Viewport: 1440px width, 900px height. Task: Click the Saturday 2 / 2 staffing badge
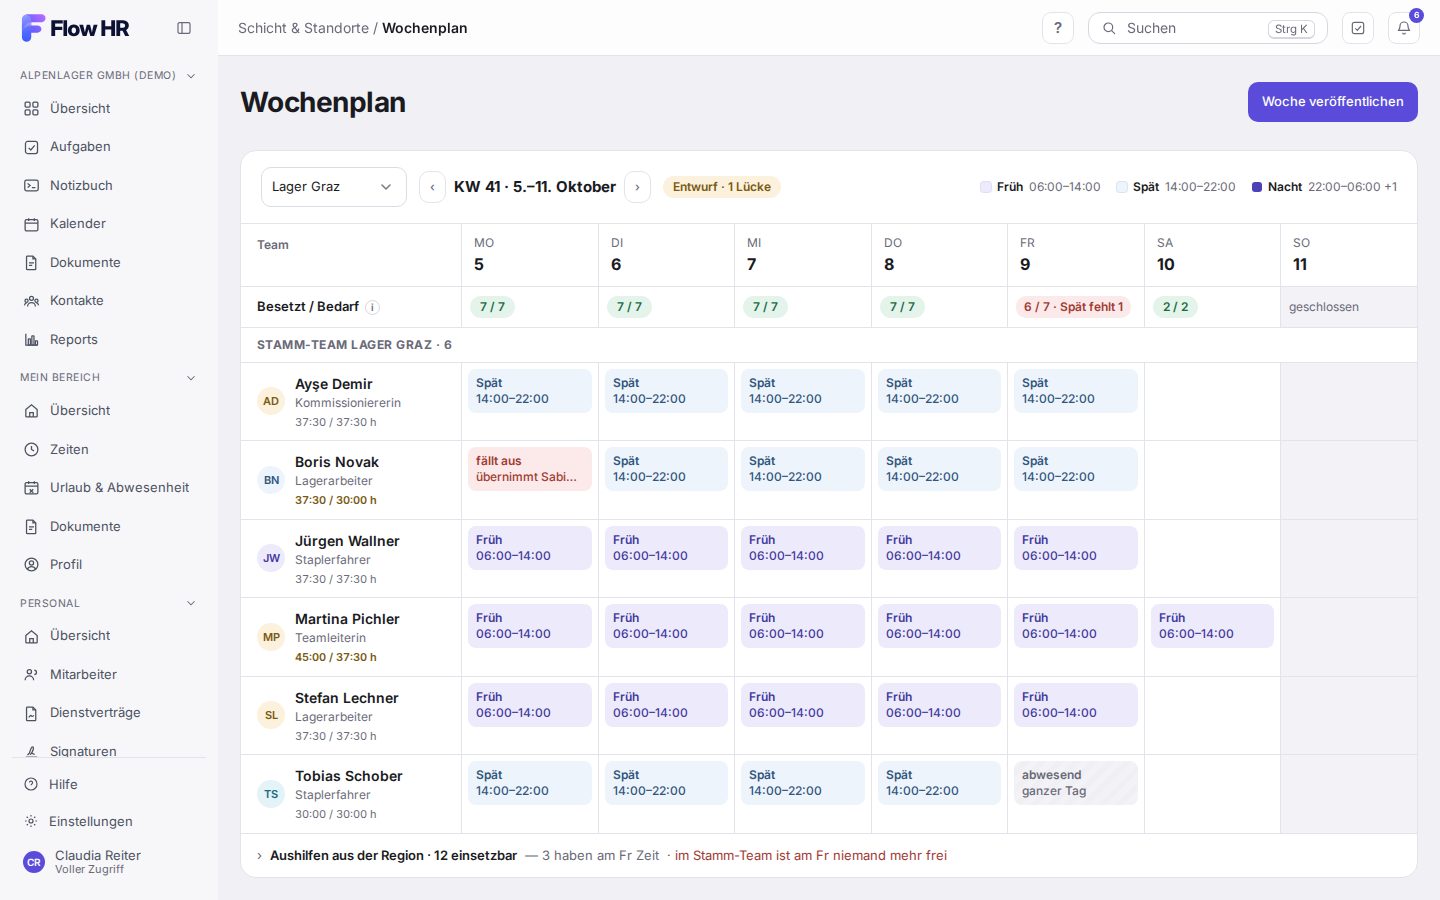pyautogui.click(x=1176, y=307)
